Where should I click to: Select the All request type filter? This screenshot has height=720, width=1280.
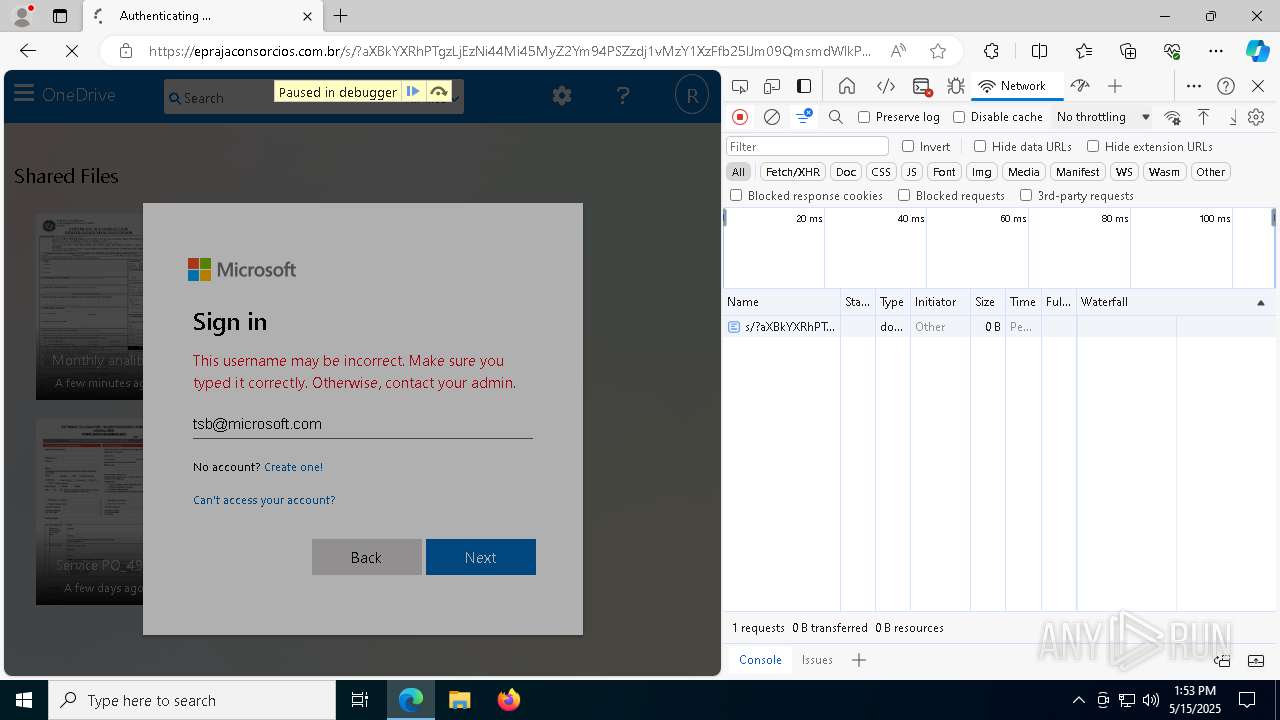coord(738,172)
